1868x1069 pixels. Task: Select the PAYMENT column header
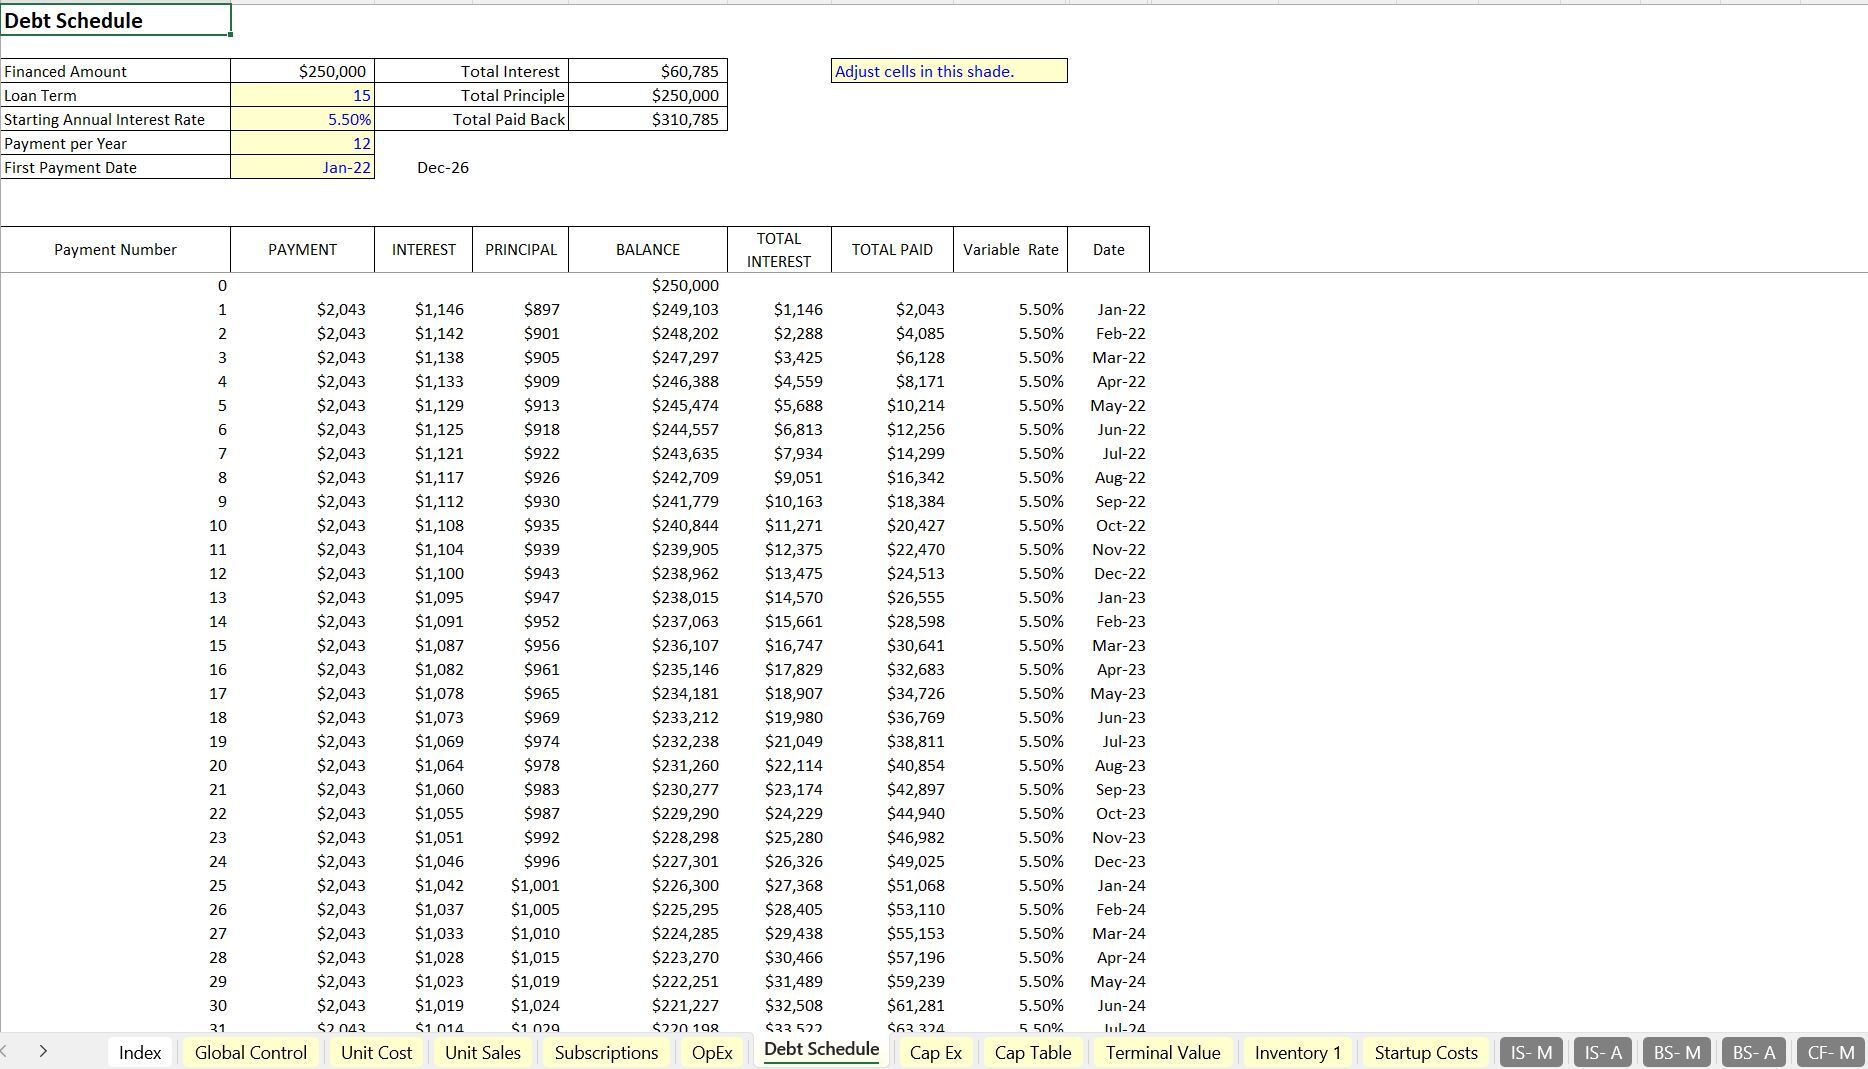click(x=302, y=249)
